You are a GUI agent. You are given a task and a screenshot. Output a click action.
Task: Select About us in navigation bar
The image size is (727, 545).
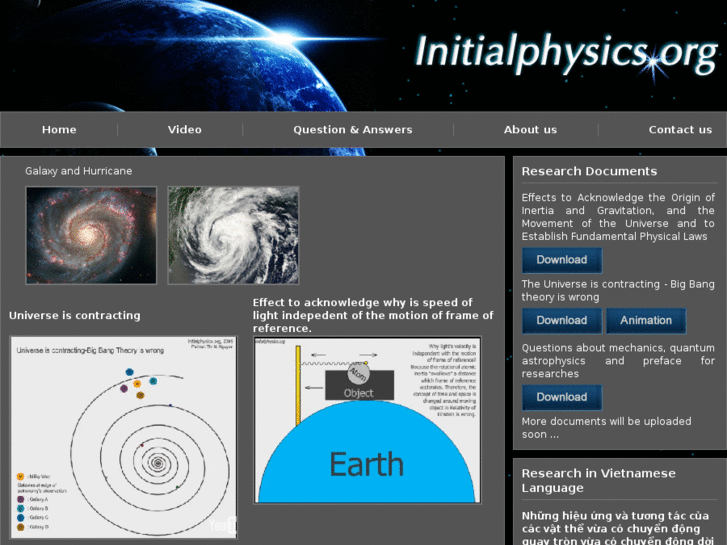pos(530,130)
